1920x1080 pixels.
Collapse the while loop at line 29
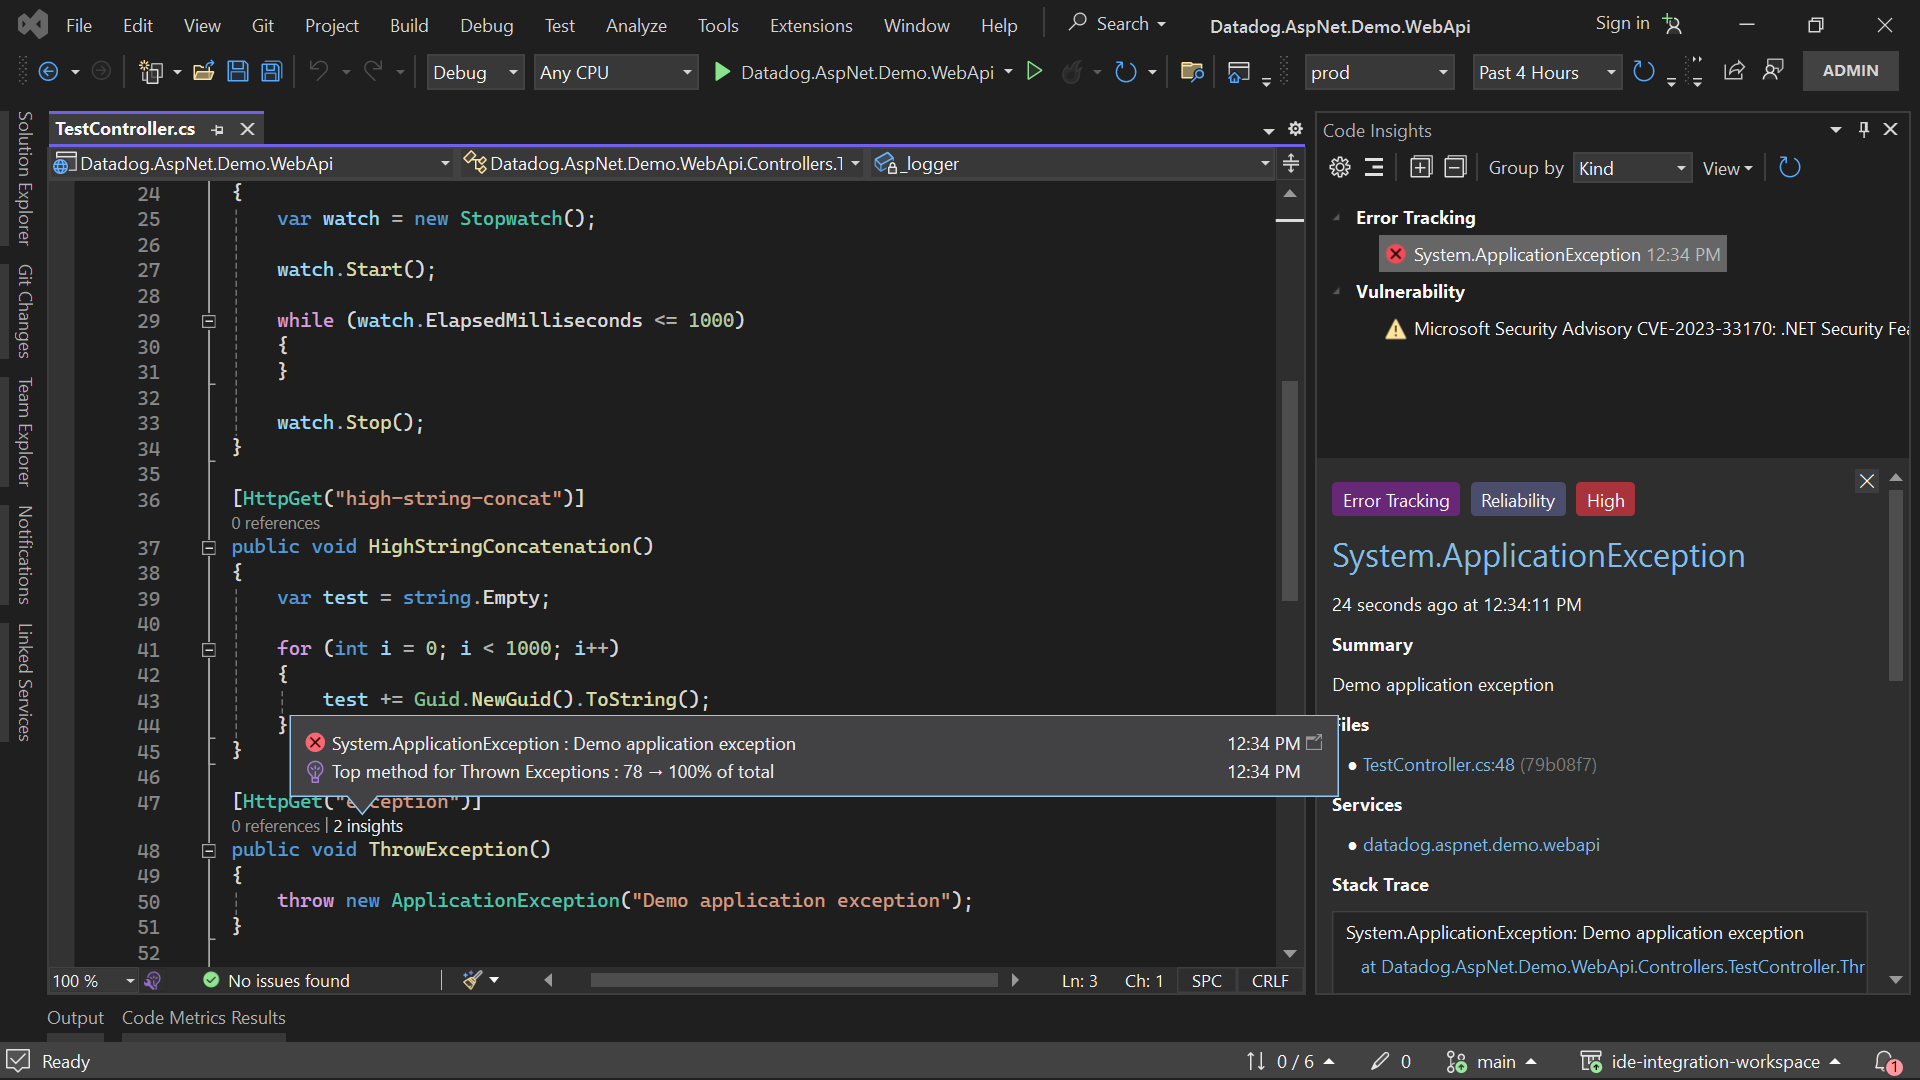point(209,321)
